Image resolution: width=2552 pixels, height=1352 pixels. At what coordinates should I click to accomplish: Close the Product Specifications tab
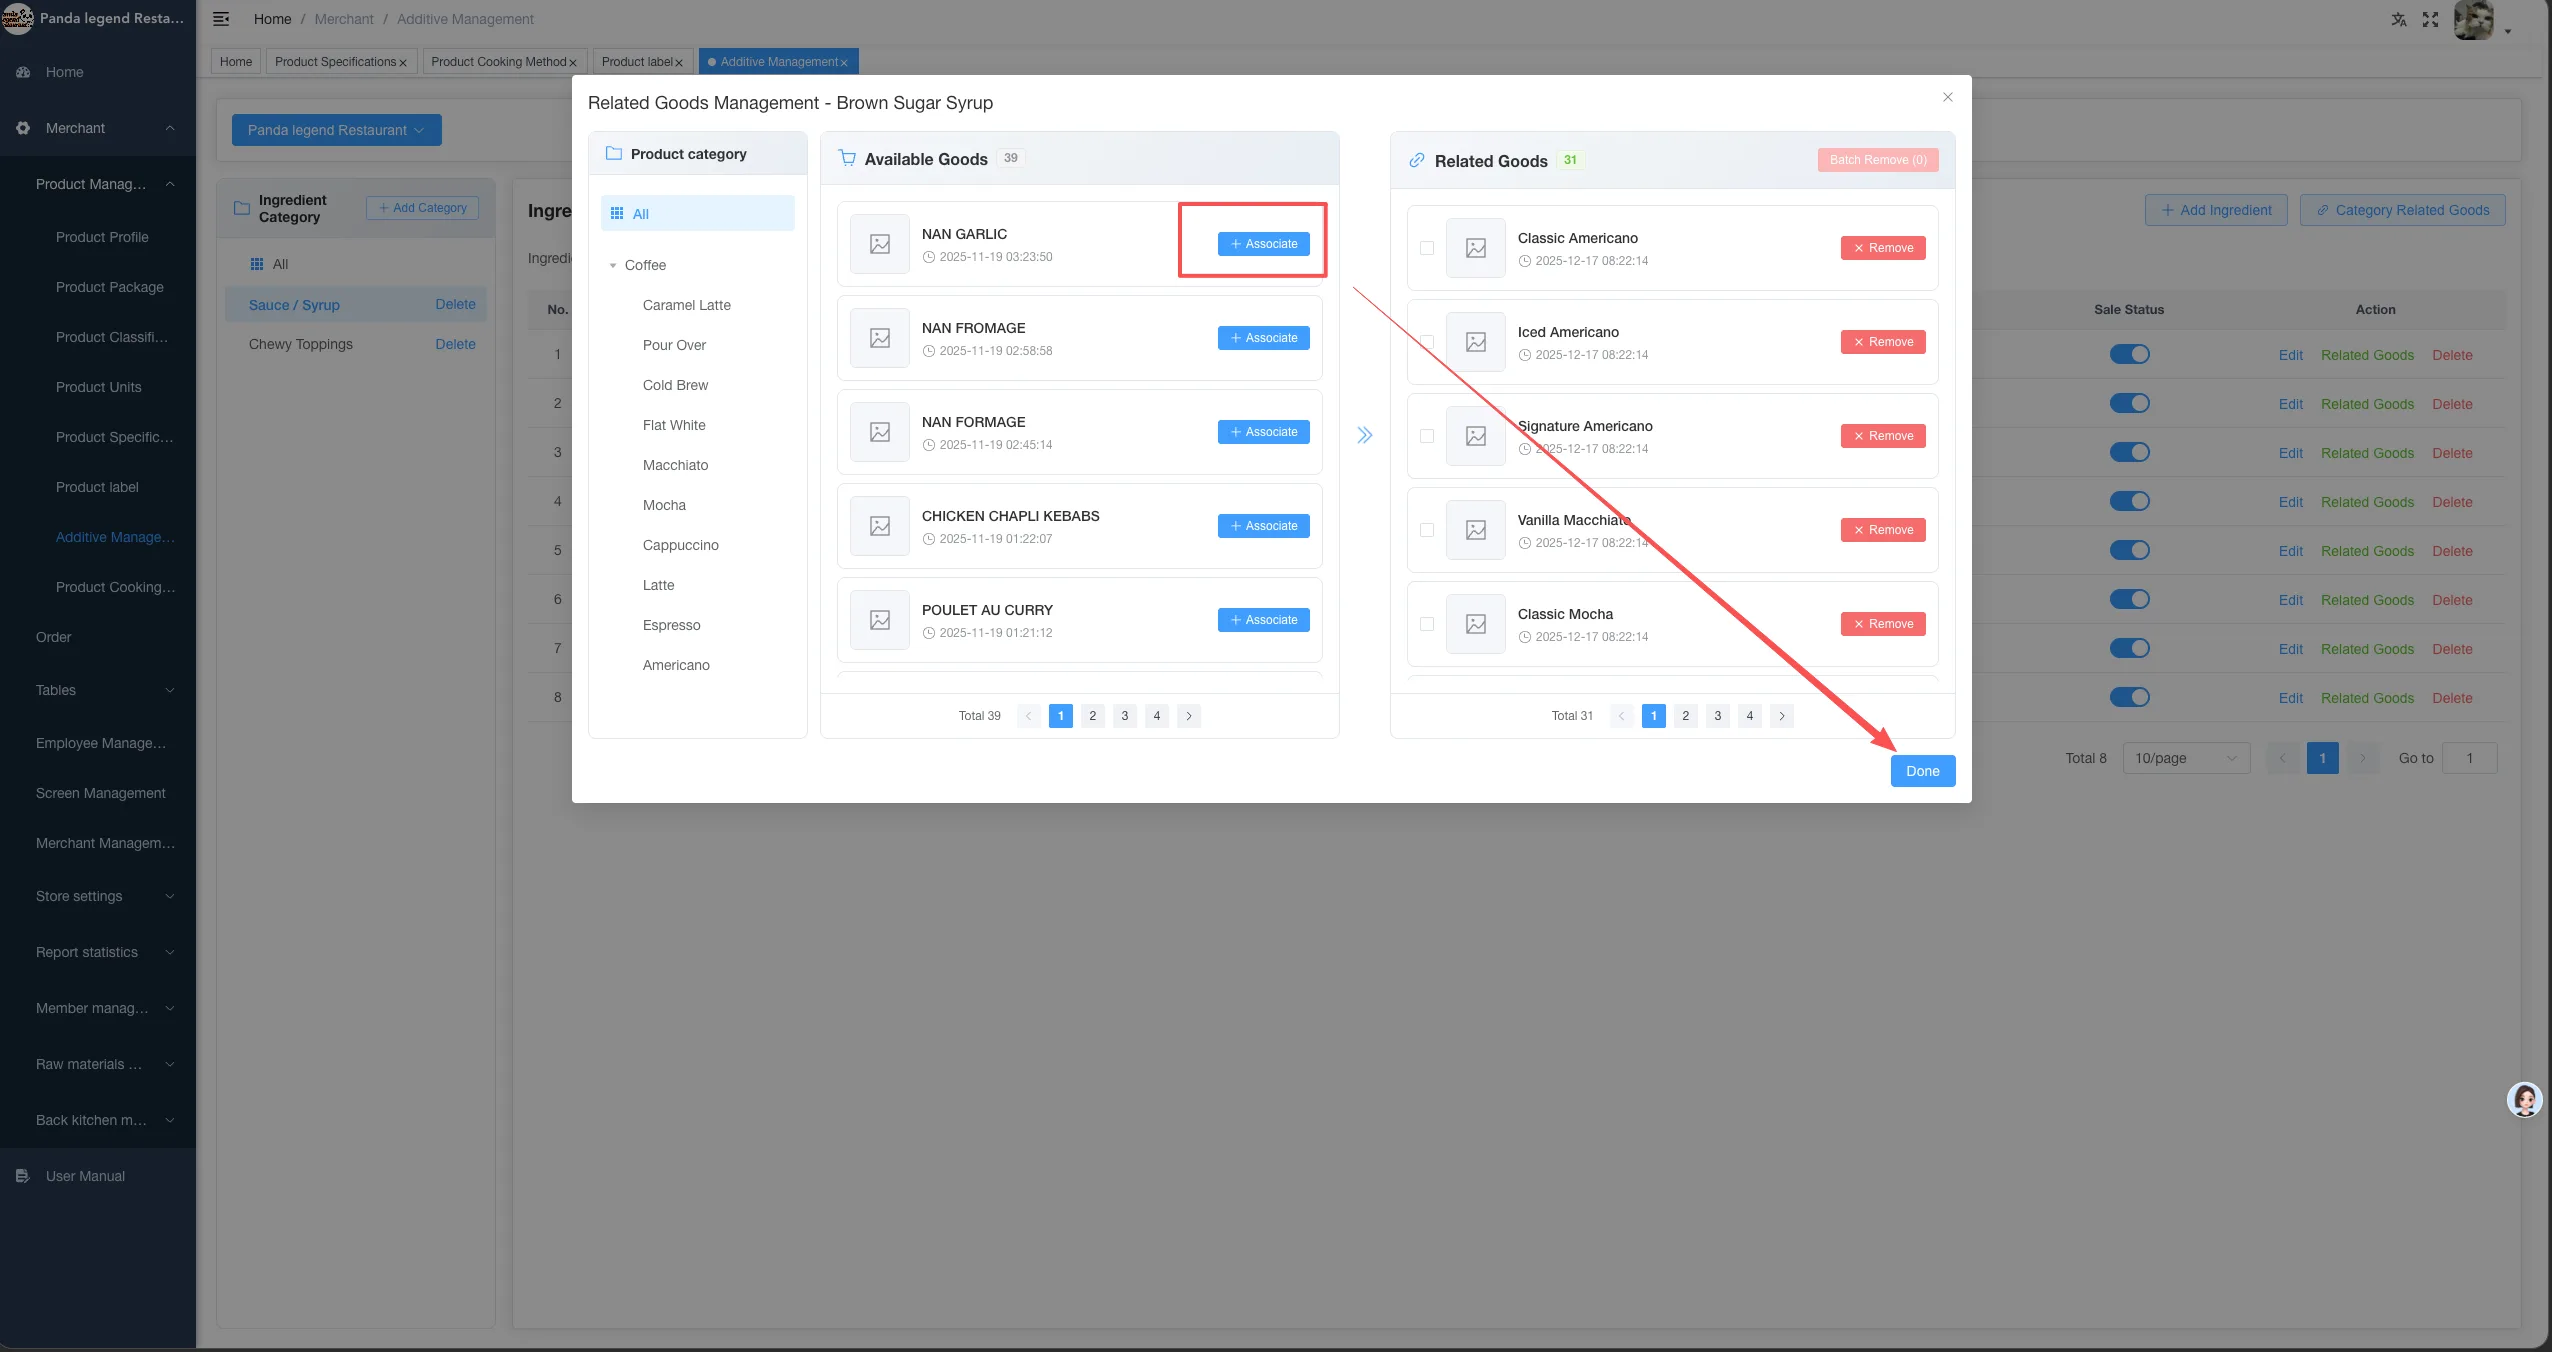[403, 63]
